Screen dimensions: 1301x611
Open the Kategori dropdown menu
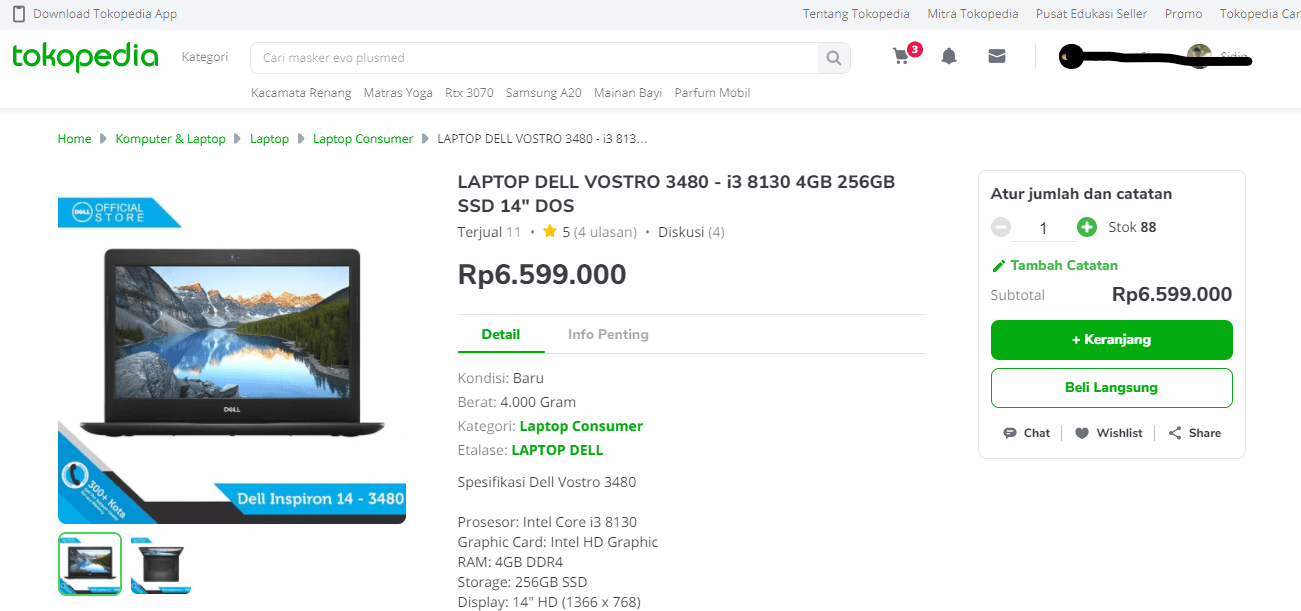click(x=205, y=57)
